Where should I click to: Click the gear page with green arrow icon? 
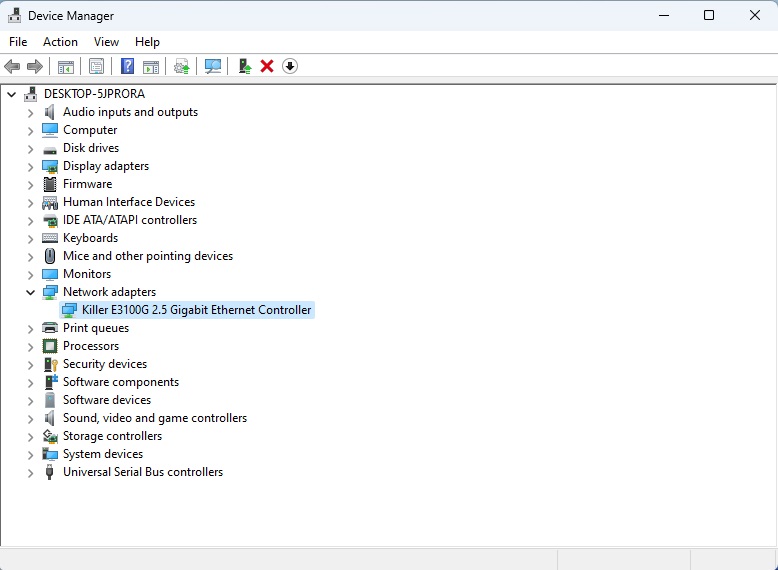click(181, 66)
